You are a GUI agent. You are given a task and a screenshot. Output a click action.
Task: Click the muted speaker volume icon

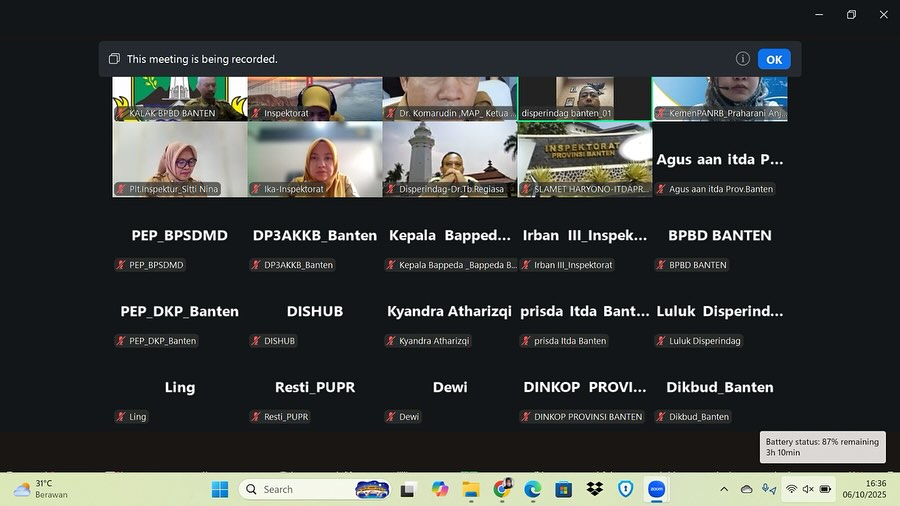808,489
